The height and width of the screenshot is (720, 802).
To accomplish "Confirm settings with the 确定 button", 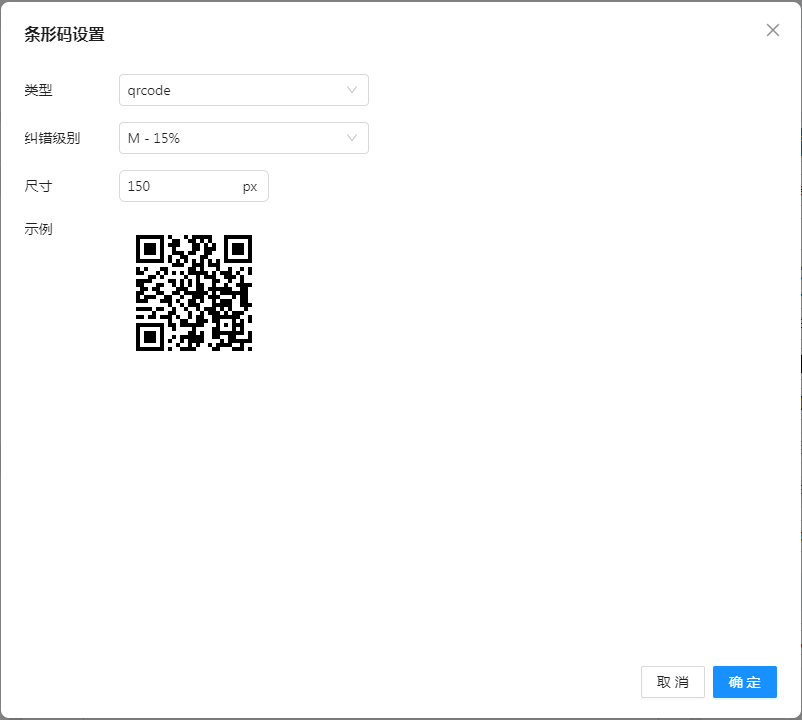I will pyautogui.click(x=744, y=682).
